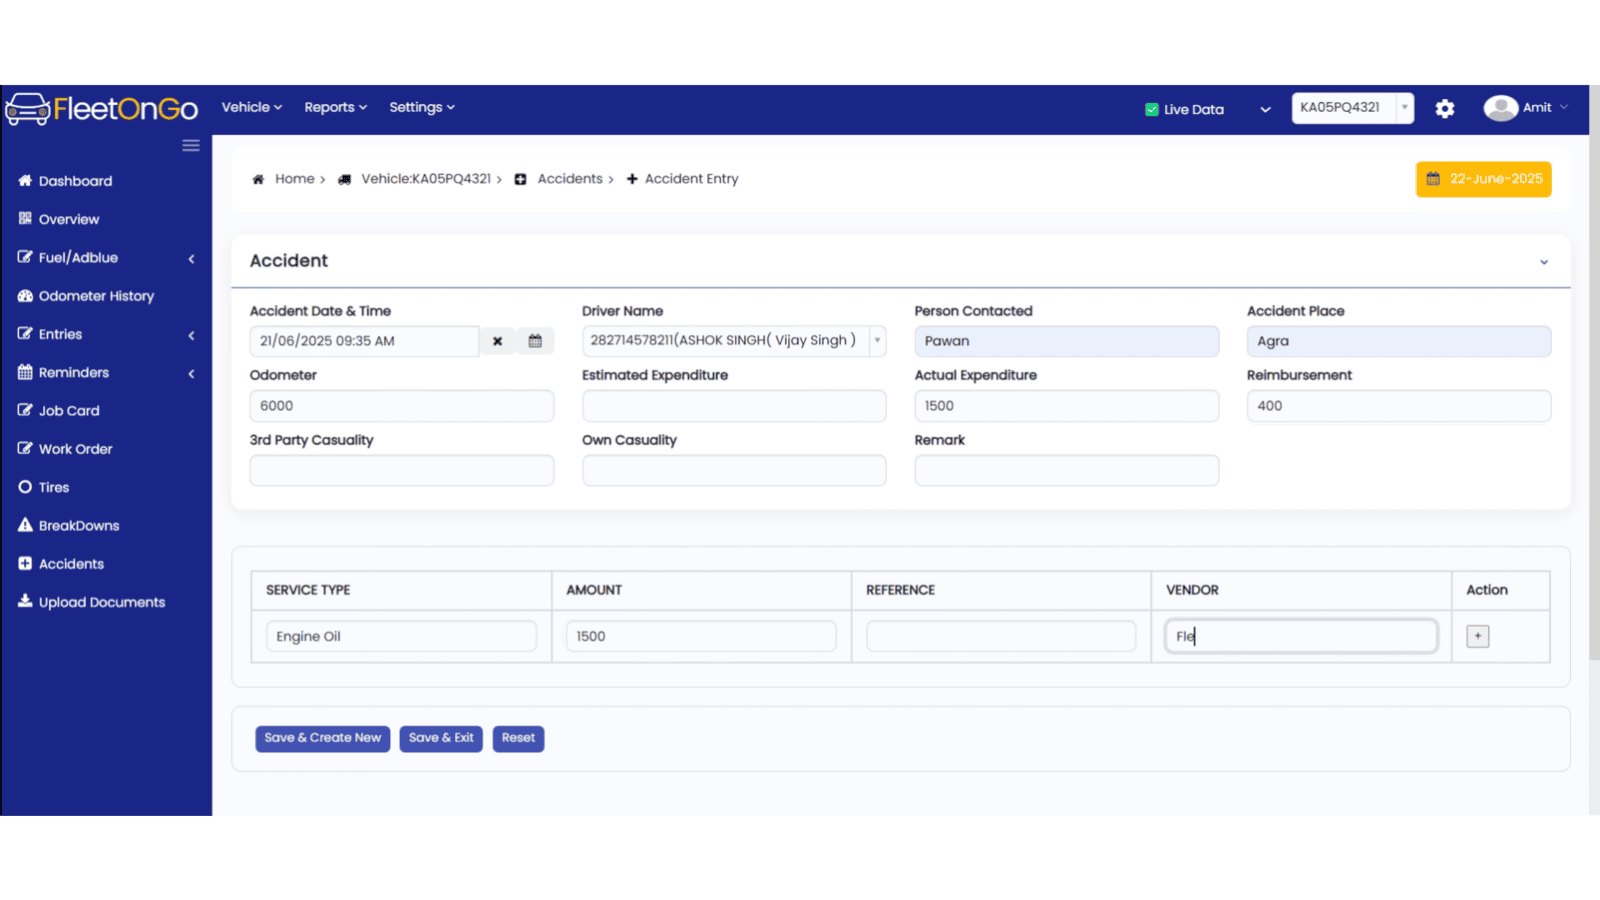Open the vehicle KA05PQ4321 selector dropdown
1600x900 pixels.
1352,108
